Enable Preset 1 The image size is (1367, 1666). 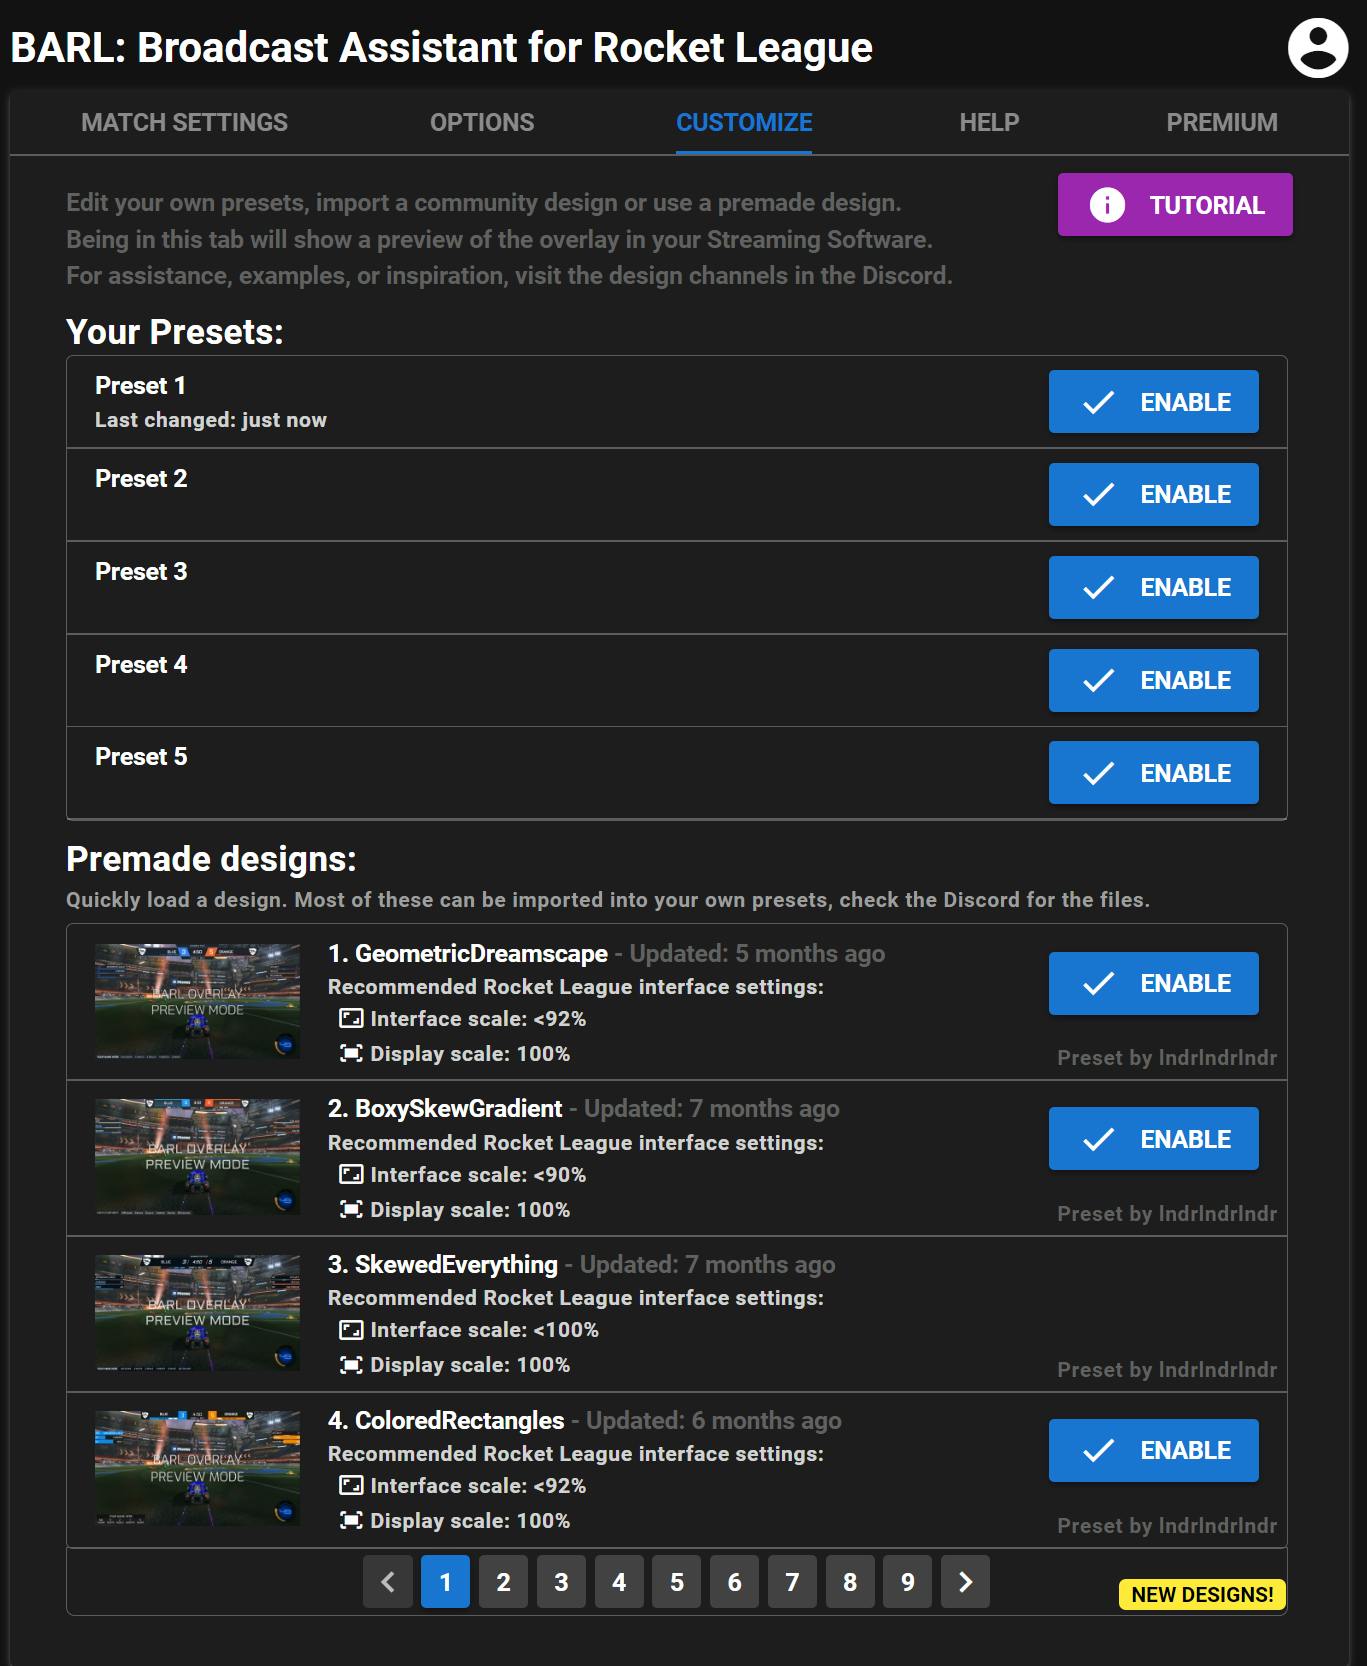pos(1153,402)
